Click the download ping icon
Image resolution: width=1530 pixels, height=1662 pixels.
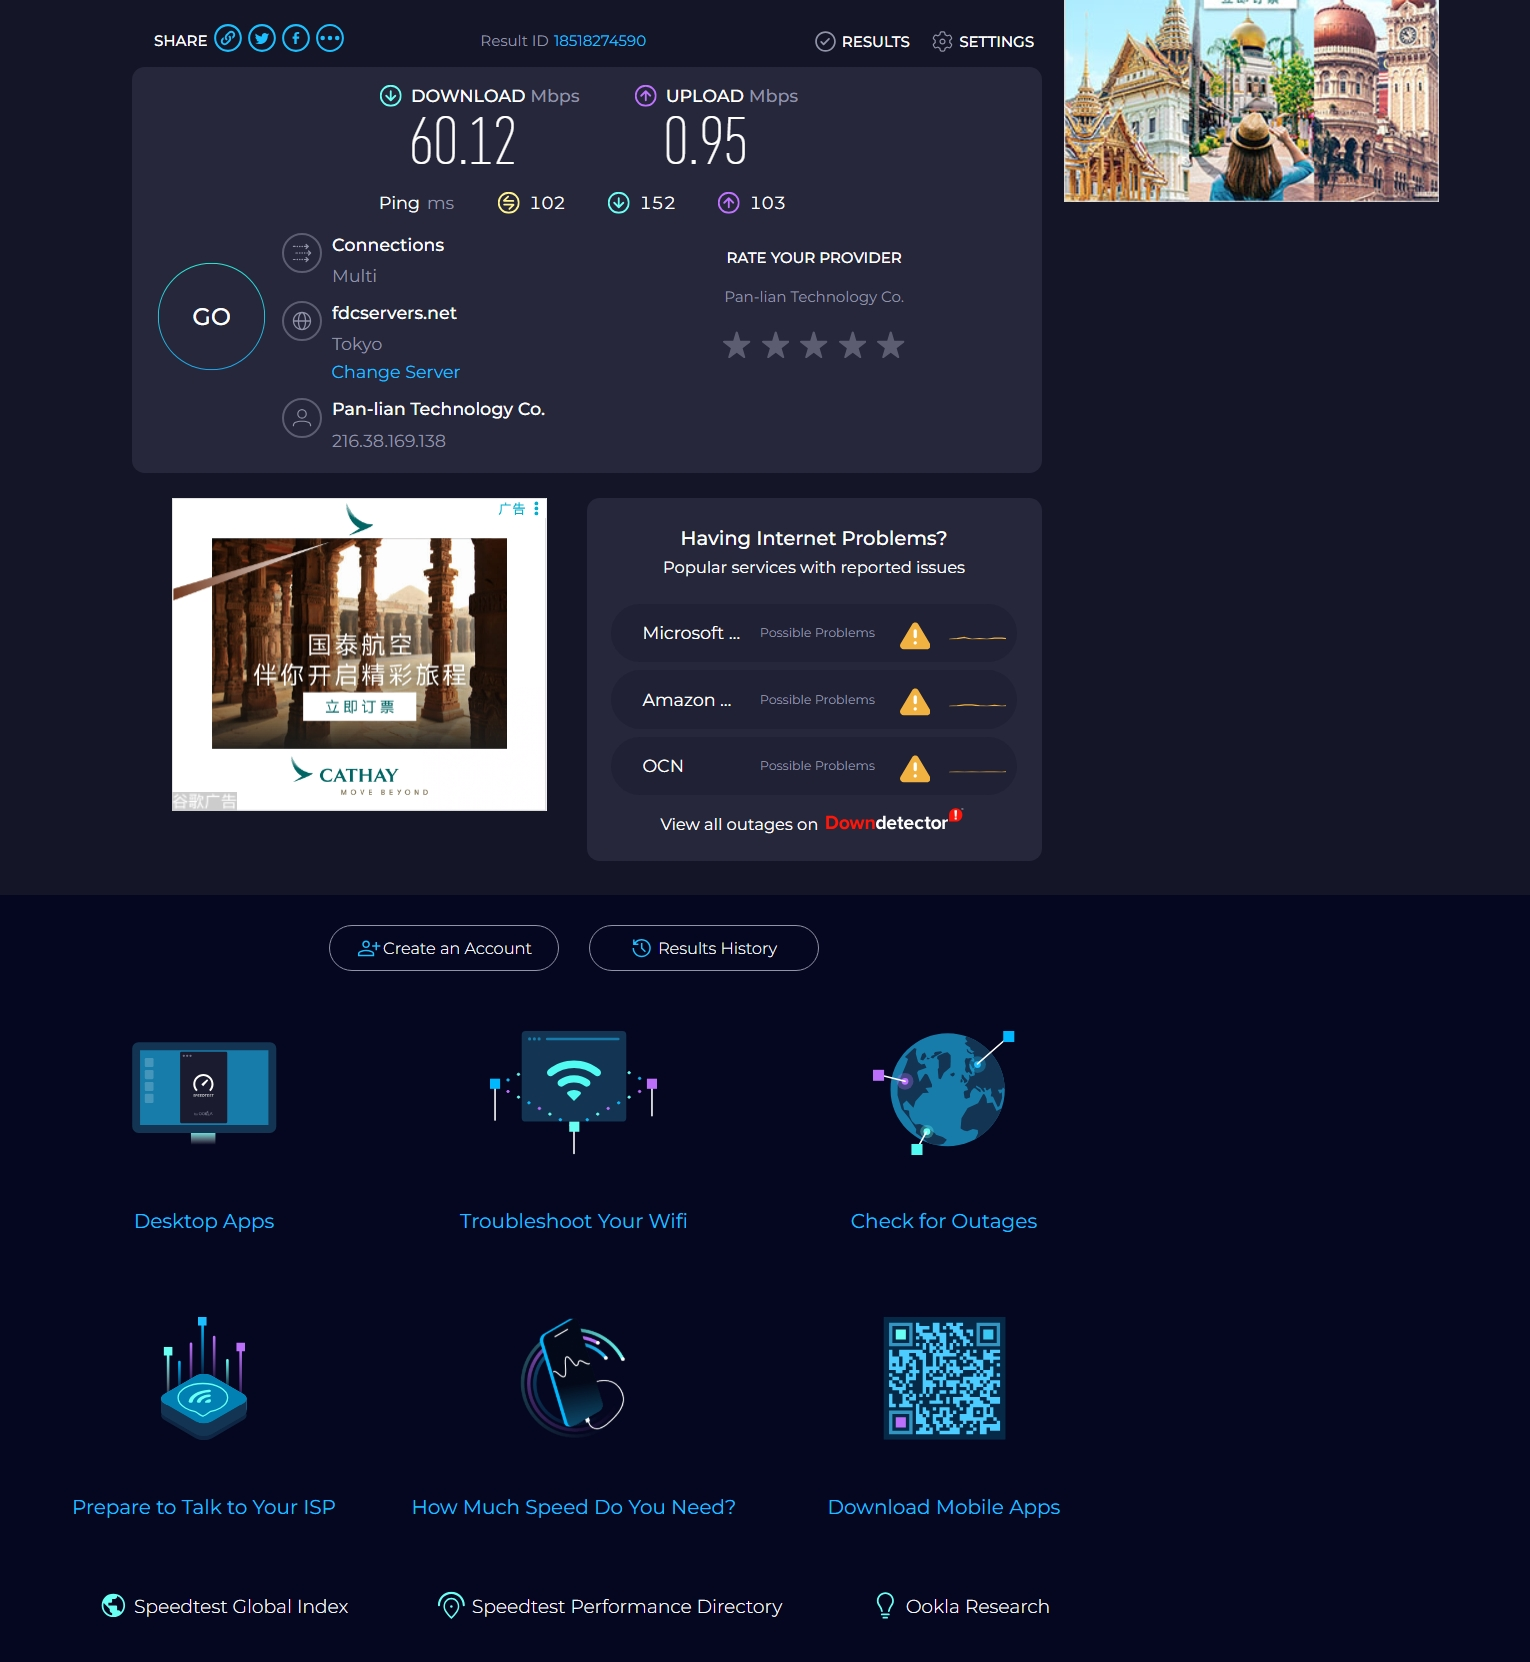(x=619, y=203)
